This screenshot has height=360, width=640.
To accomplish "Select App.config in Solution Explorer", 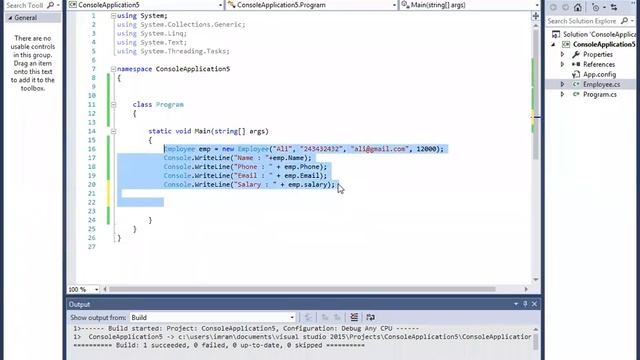I will click(599, 74).
